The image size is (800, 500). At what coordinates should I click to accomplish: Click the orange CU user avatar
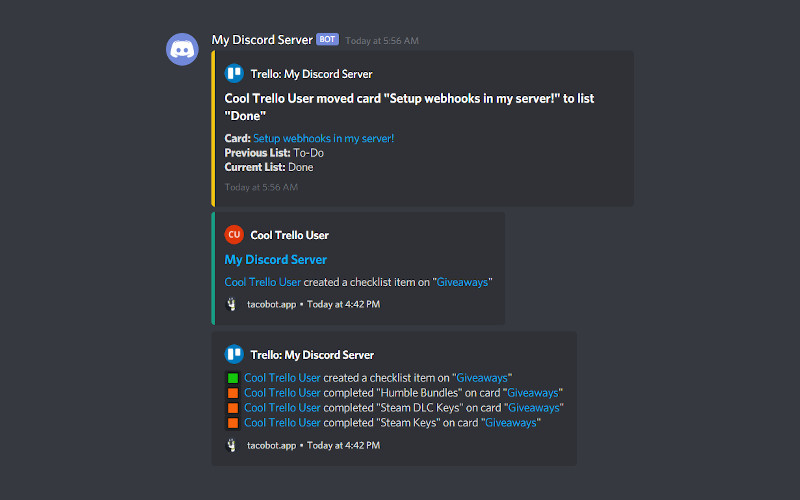234,235
